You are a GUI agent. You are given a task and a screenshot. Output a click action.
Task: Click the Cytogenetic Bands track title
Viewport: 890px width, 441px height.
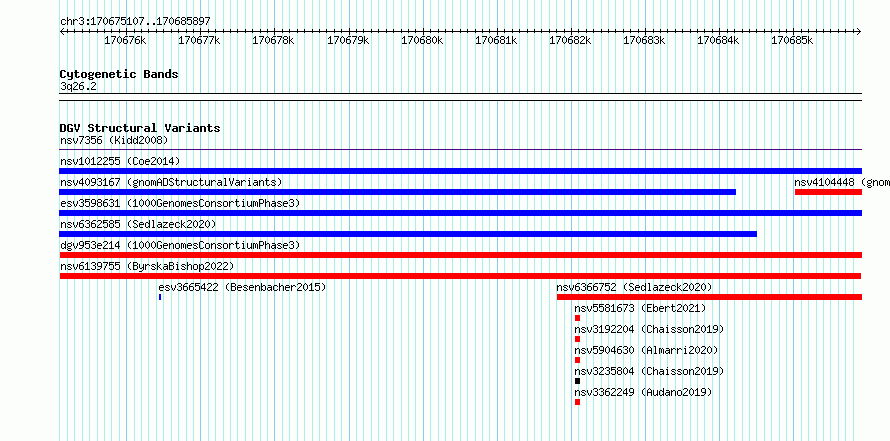[x=119, y=74]
